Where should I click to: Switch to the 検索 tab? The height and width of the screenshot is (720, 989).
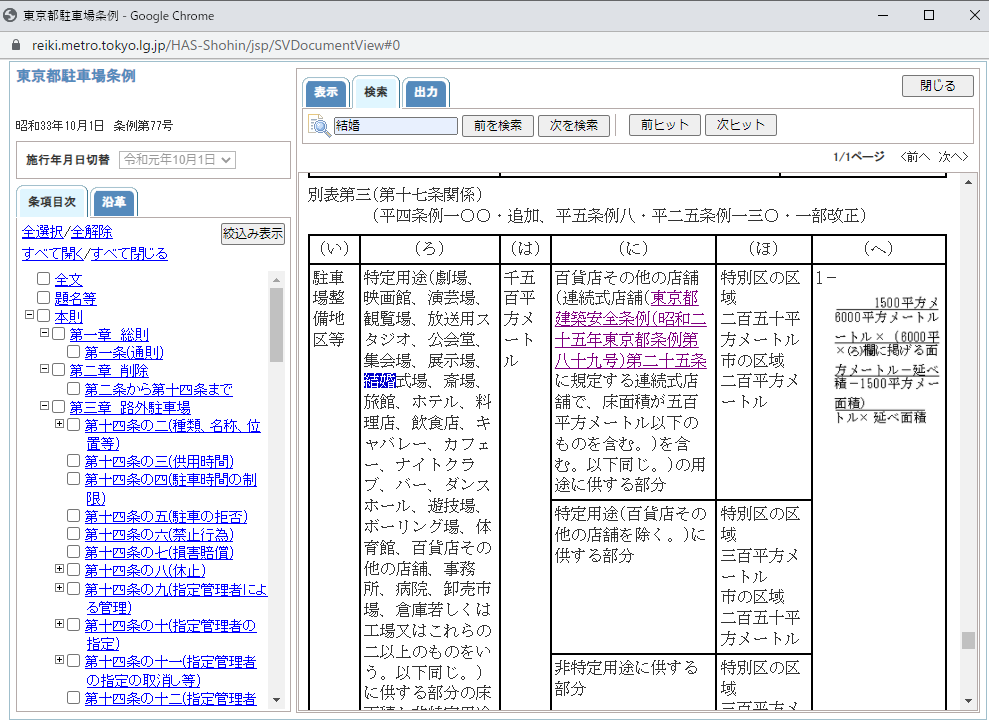[375, 92]
